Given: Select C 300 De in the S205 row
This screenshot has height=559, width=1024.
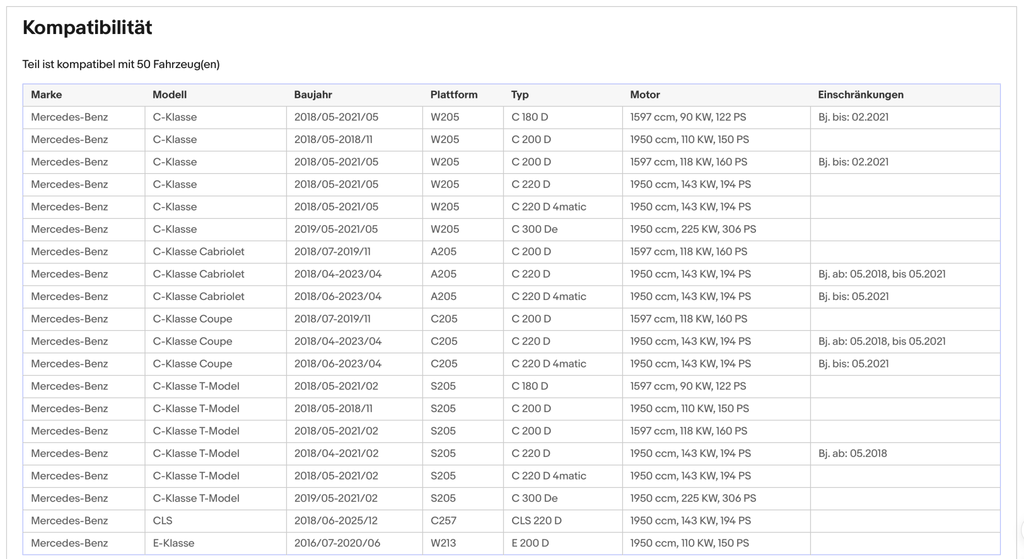Looking at the screenshot, I should point(534,498).
